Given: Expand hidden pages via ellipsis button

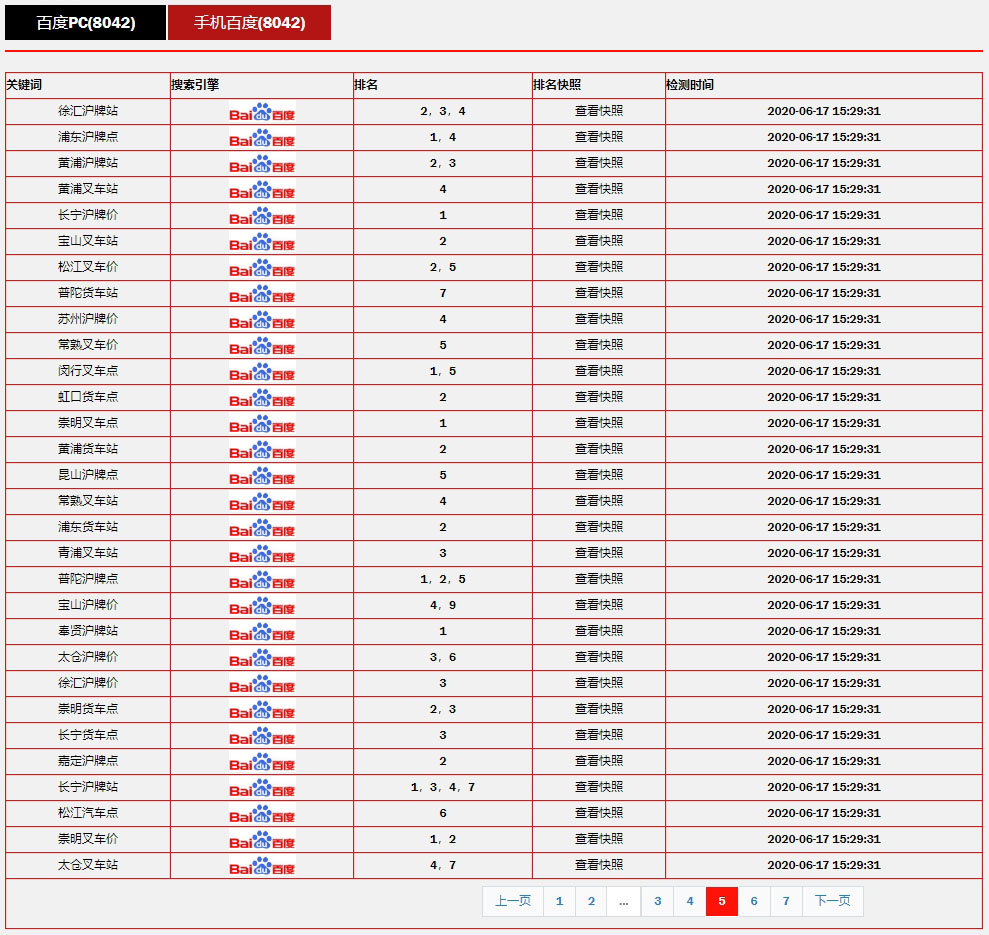Looking at the screenshot, I should [x=623, y=901].
